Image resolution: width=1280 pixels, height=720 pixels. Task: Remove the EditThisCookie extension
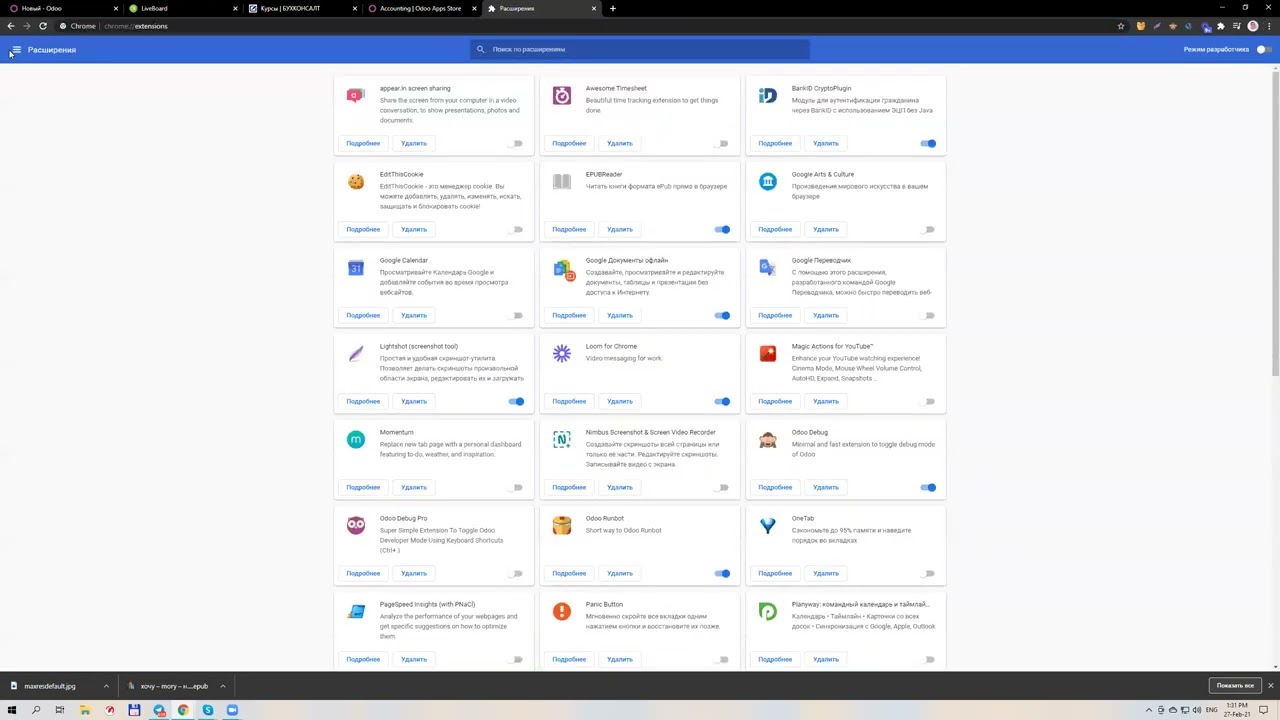414,229
